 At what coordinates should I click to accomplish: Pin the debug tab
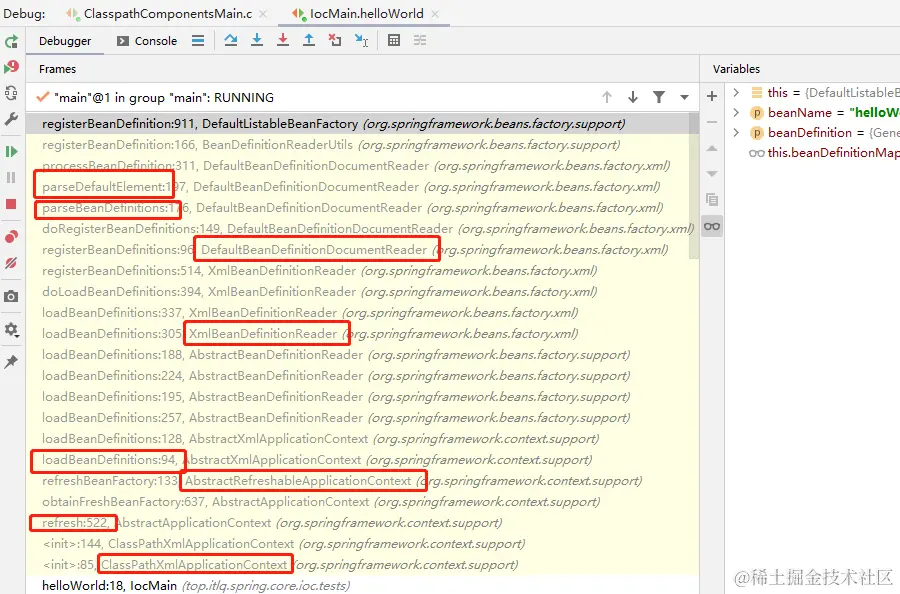11,362
